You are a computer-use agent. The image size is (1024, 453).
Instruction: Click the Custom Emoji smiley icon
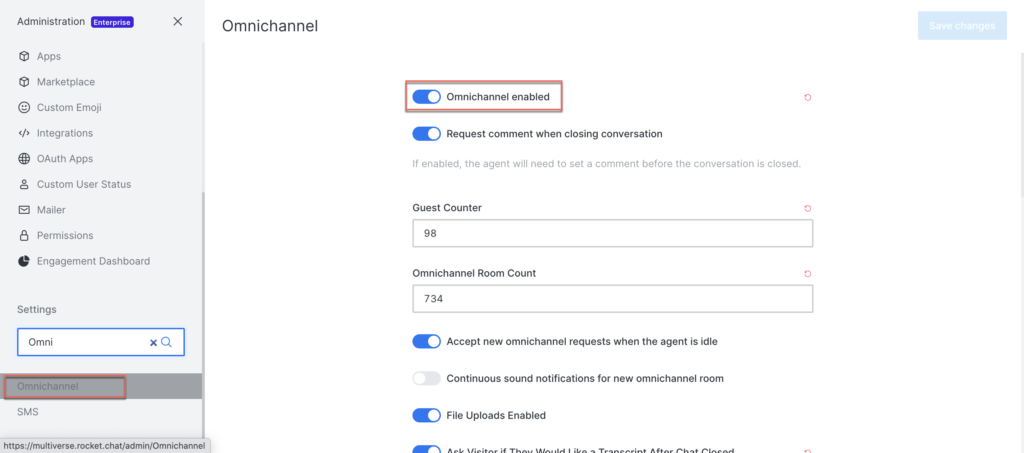click(24, 107)
